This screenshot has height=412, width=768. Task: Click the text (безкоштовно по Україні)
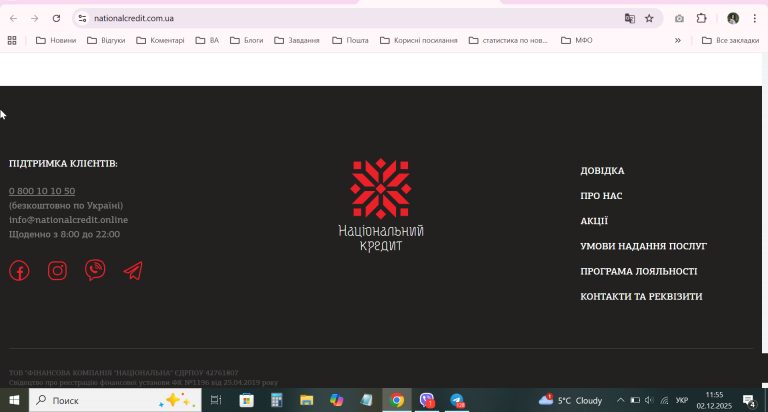[x=66, y=205]
